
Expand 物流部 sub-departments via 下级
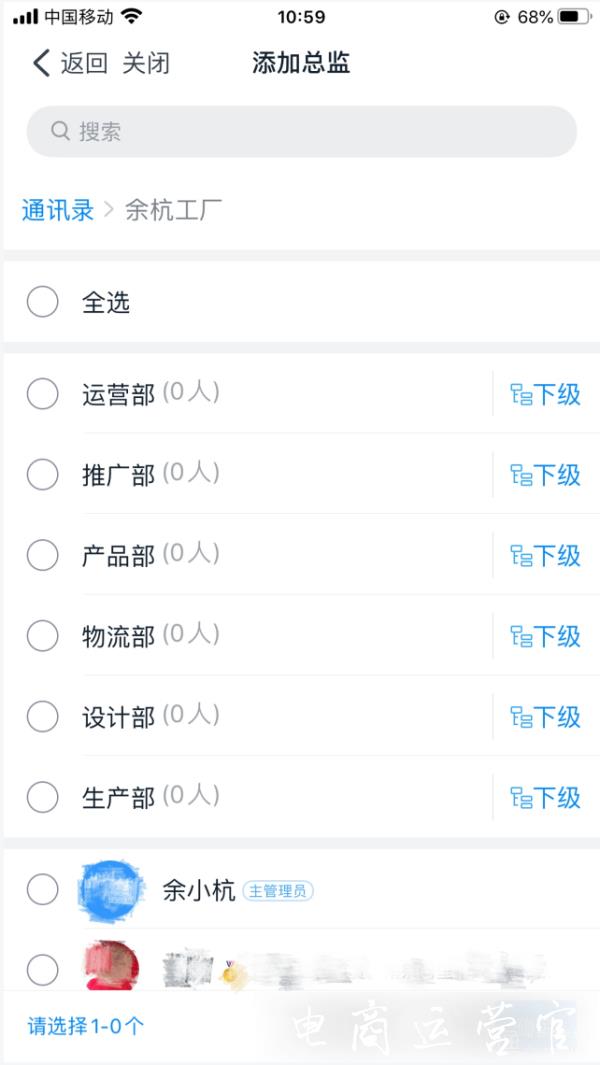tap(546, 636)
